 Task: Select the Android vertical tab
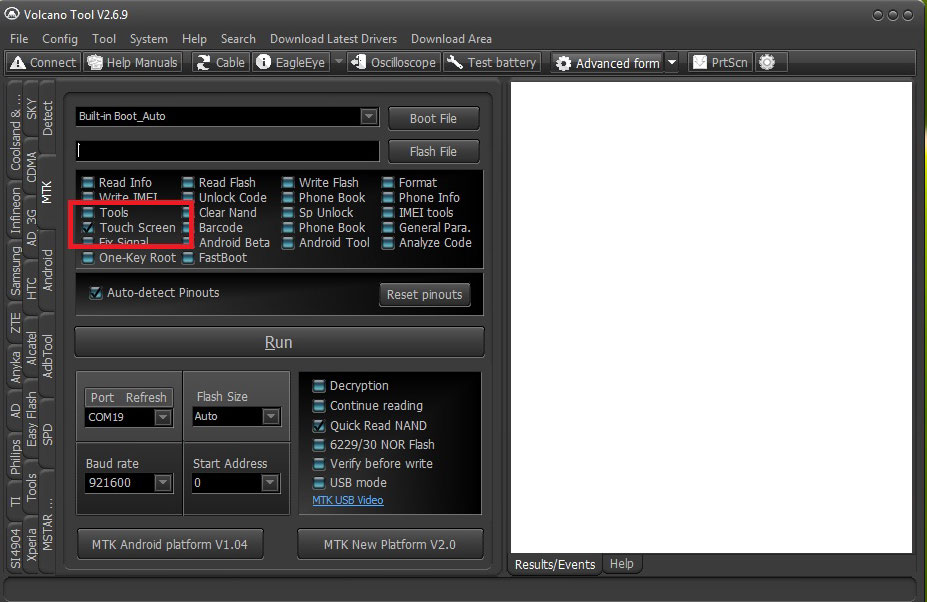point(47,271)
